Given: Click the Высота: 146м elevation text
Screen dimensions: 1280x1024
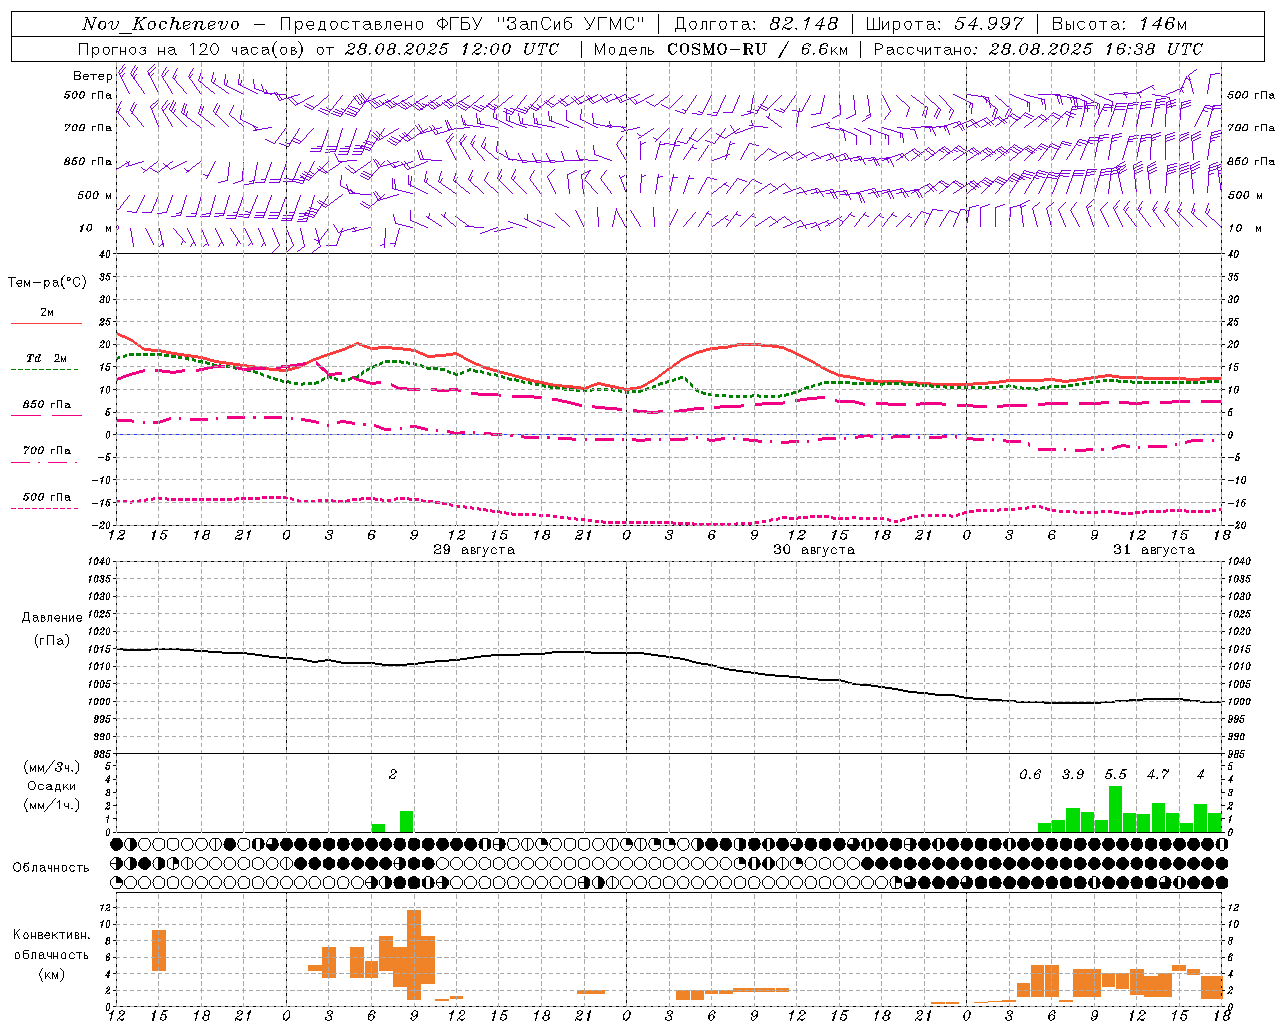Looking at the screenshot, I should coord(1119,24).
